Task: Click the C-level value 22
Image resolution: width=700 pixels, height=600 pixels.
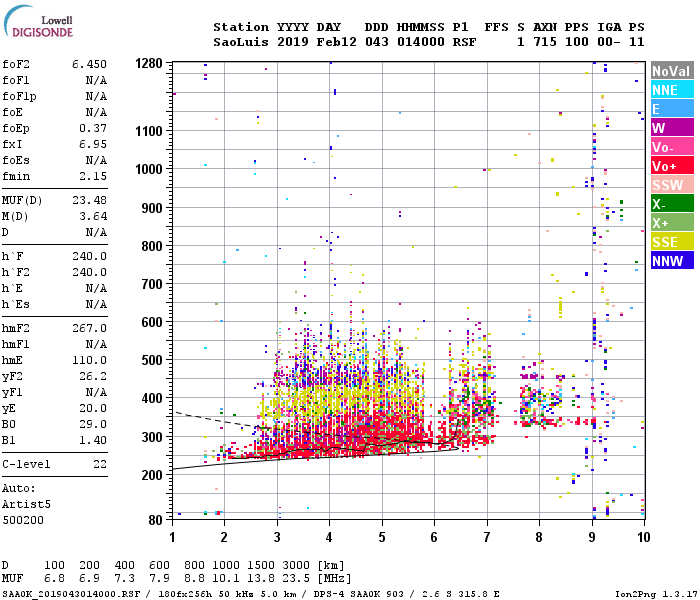Action: (100, 464)
